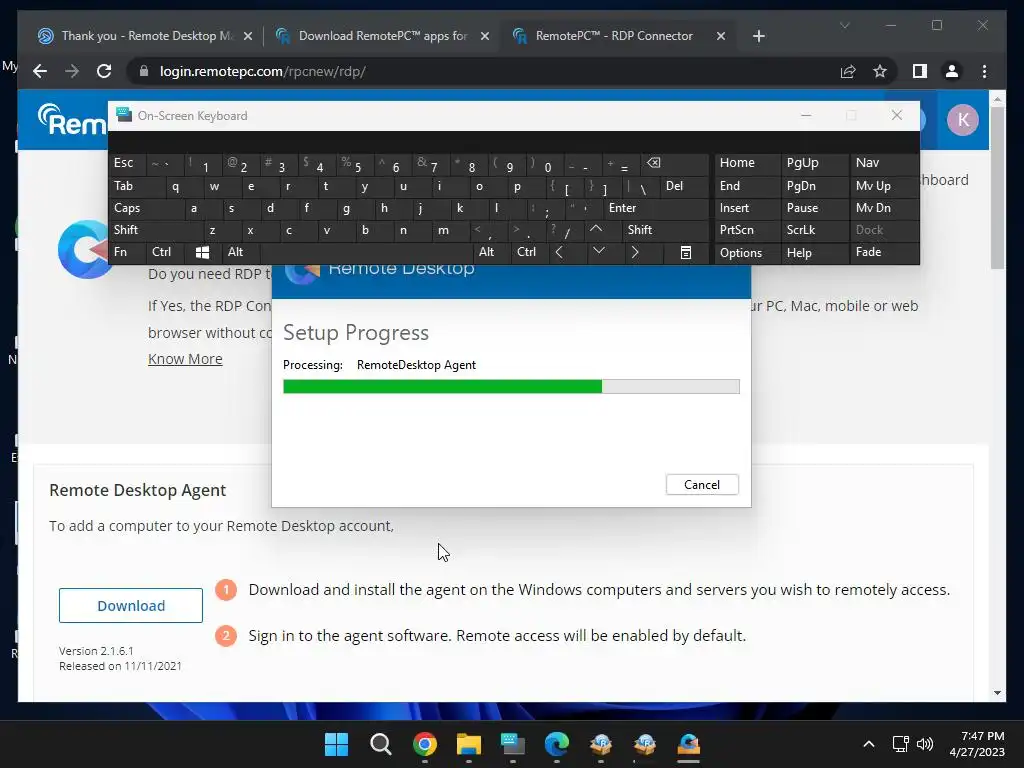
Task: Open the Know More link
Action: click(185, 359)
